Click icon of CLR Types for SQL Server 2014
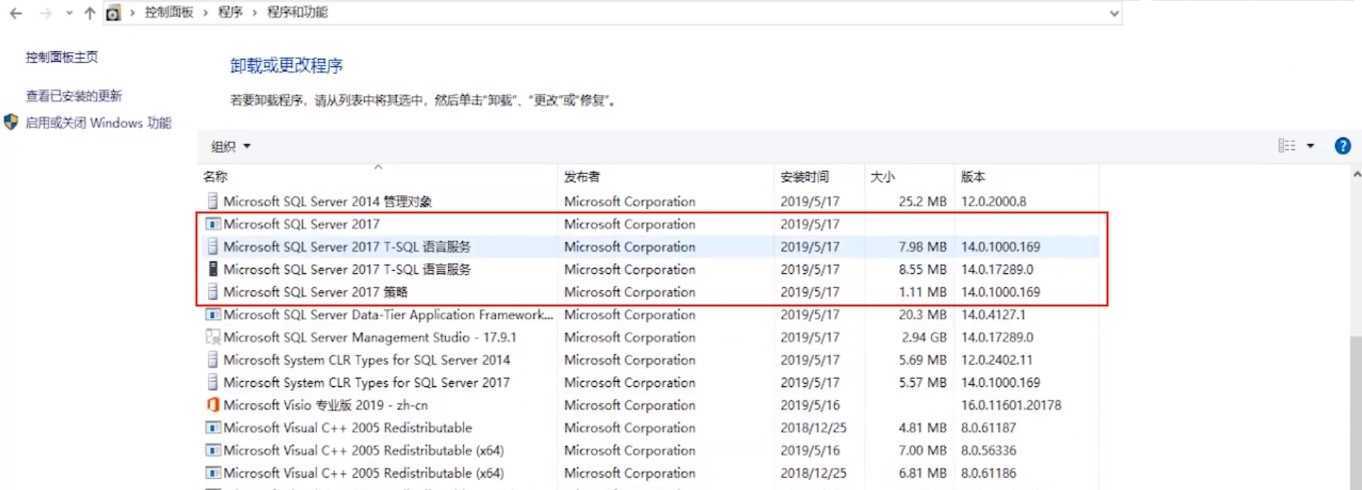 pos(212,359)
